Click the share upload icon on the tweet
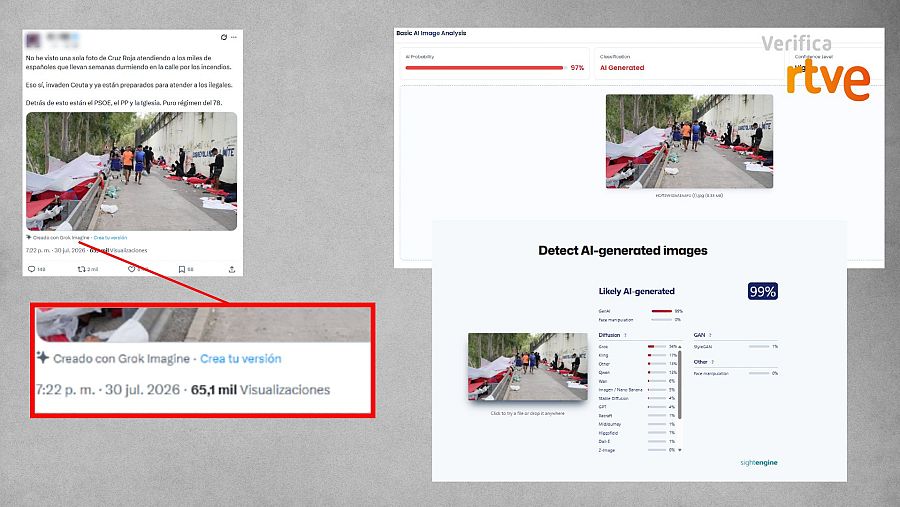Viewport: 900px width, 507px height. (x=232, y=269)
